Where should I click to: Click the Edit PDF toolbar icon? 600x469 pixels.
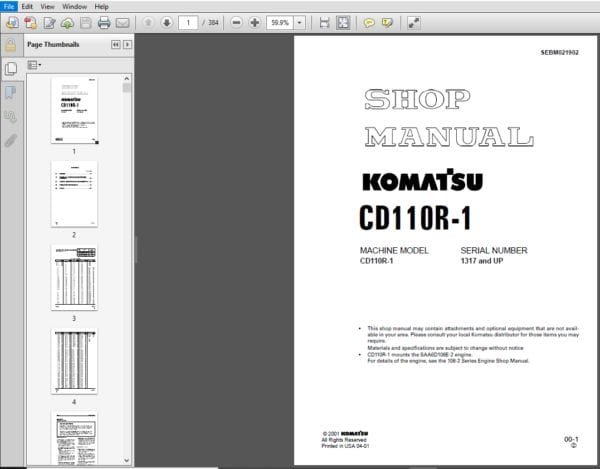(49, 23)
